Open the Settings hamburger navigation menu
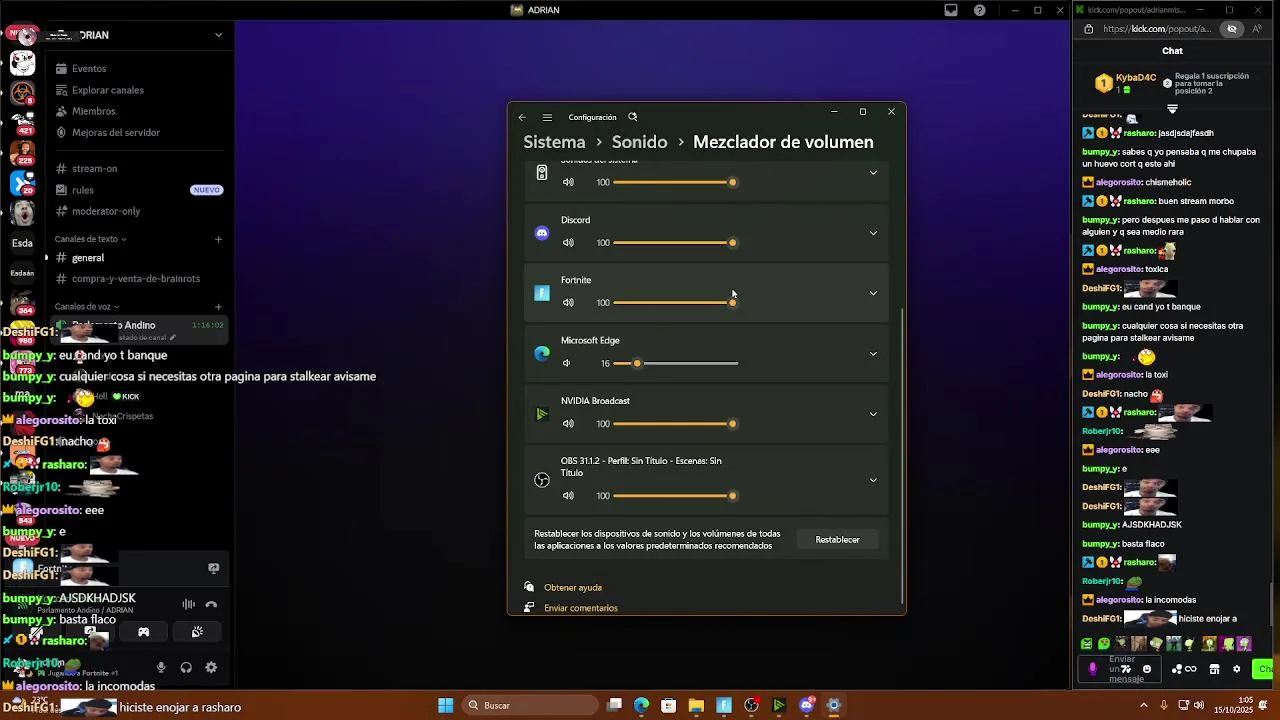This screenshot has height=720, width=1280. (547, 117)
